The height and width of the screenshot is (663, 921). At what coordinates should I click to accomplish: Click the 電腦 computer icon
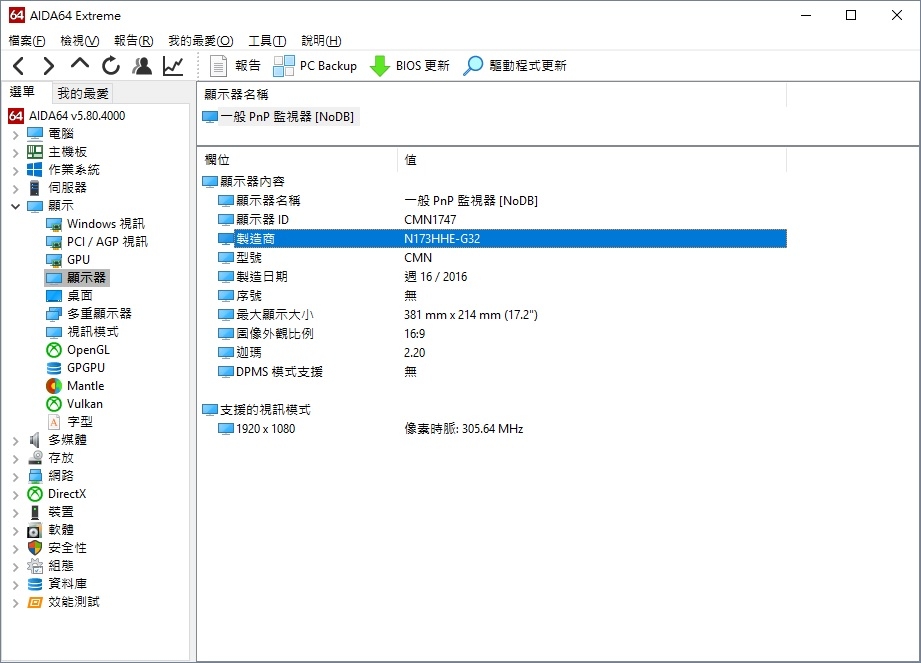pyautogui.click(x=35, y=134)
